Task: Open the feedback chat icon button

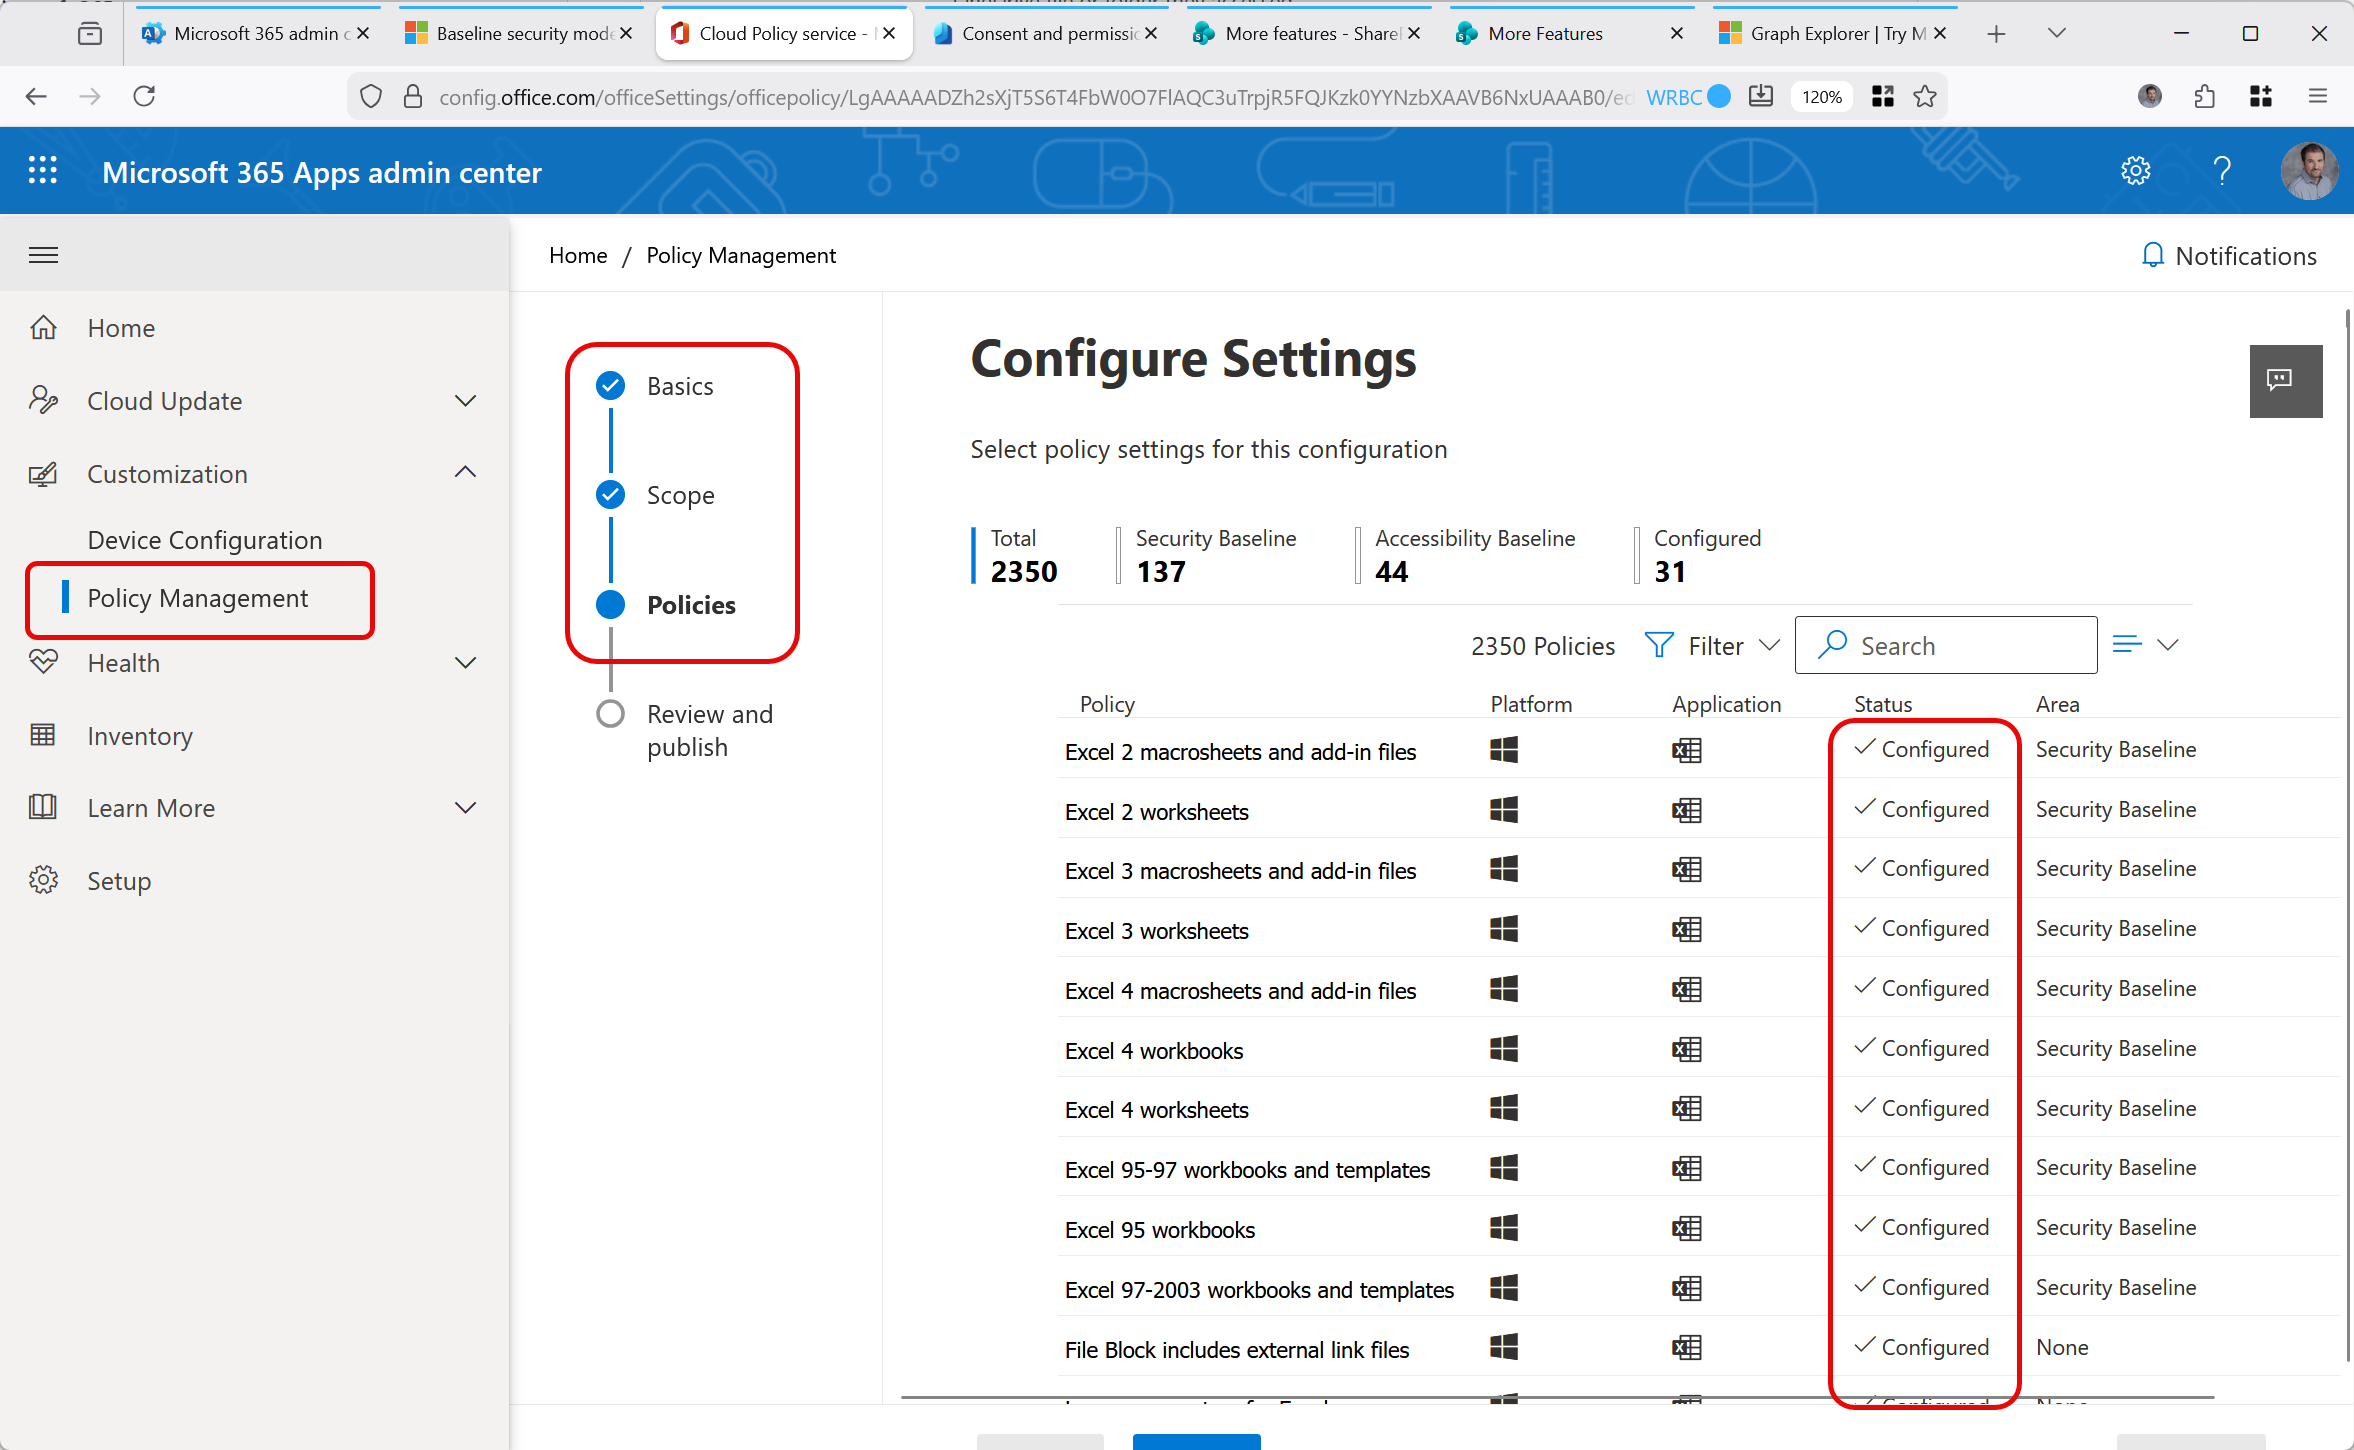Action: click(x=2284, y=381)
